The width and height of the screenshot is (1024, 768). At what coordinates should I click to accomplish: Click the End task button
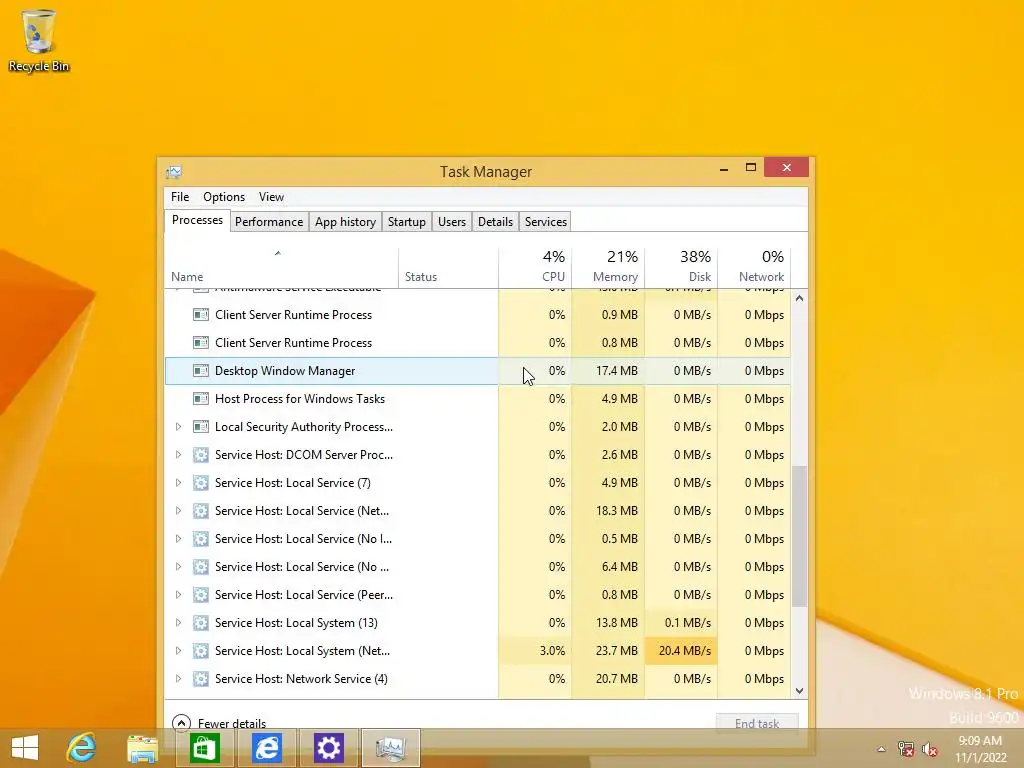click(x=757, y=723)
